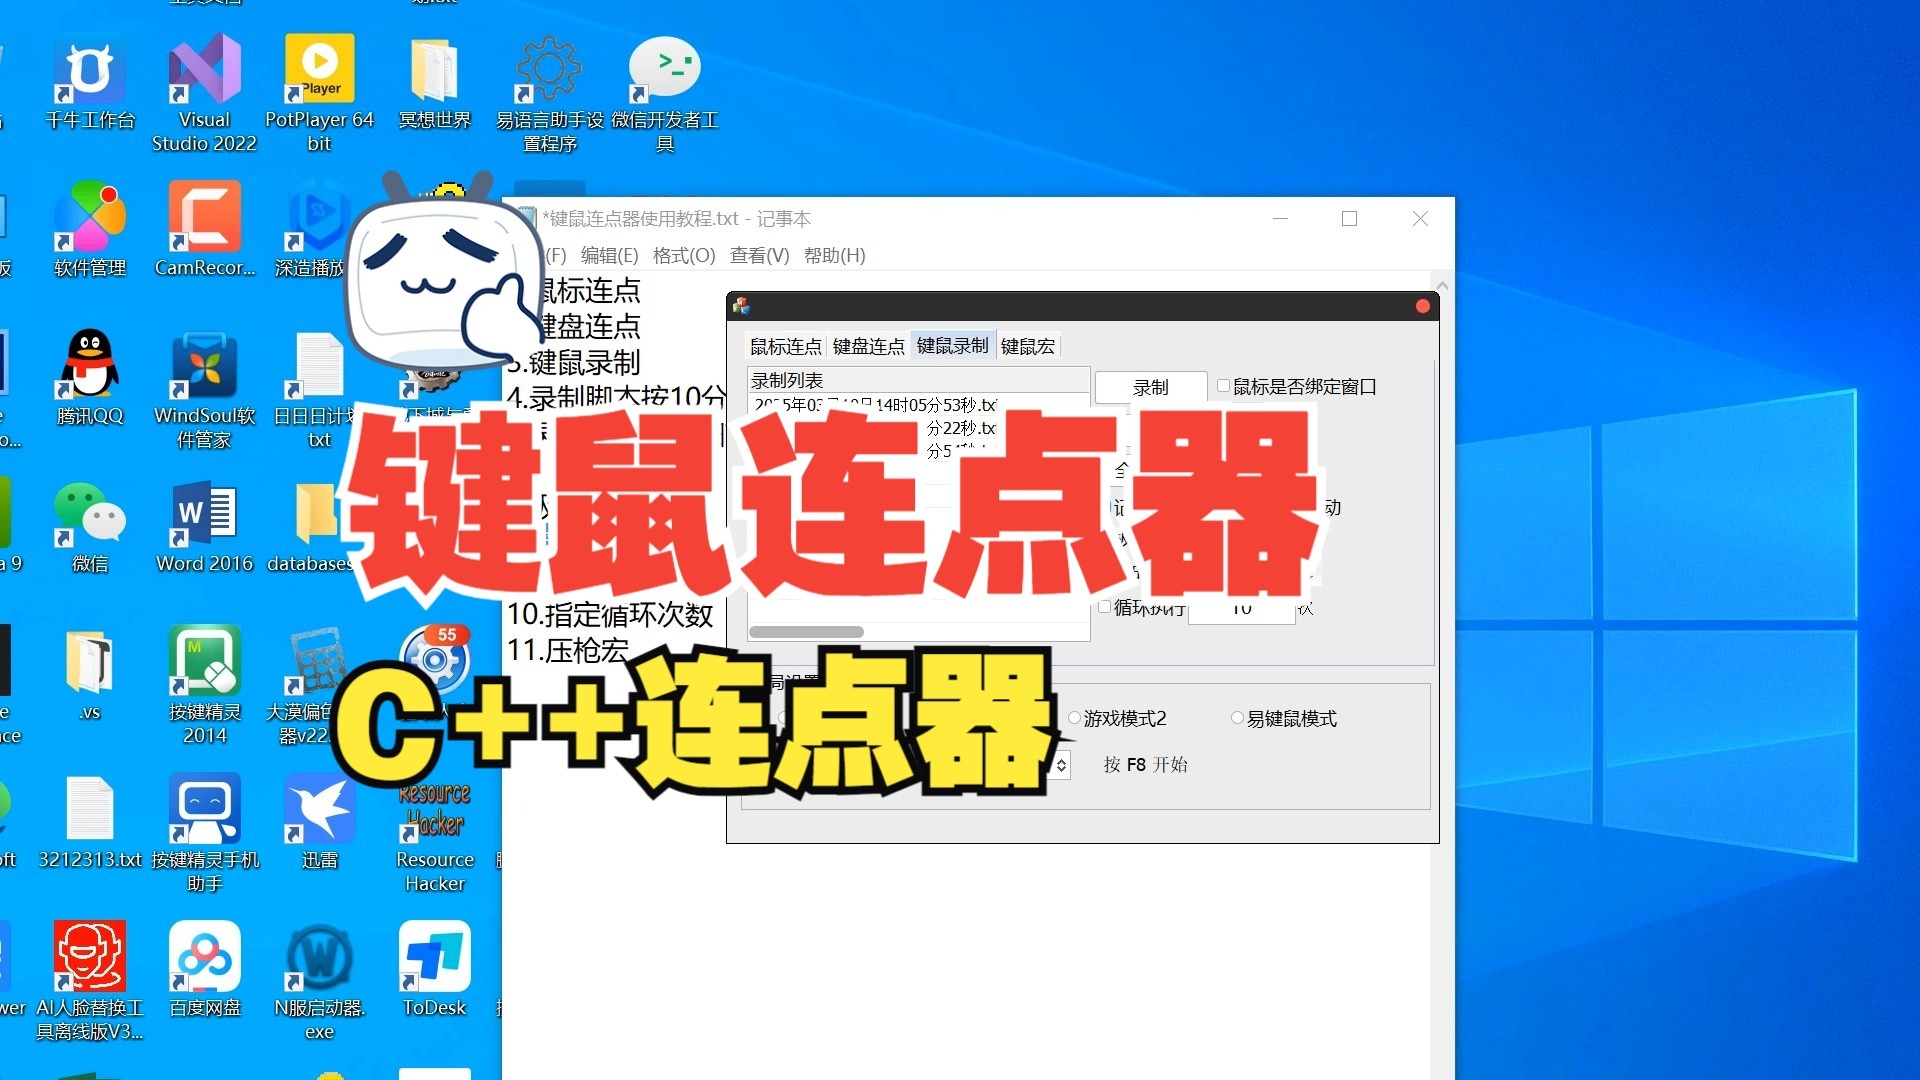Image resolution: width=1920 pixels, height=1080 pixels.
Task: Open the 易语言助手设置程序 shortcut
Action: click(x=549, y=92)
